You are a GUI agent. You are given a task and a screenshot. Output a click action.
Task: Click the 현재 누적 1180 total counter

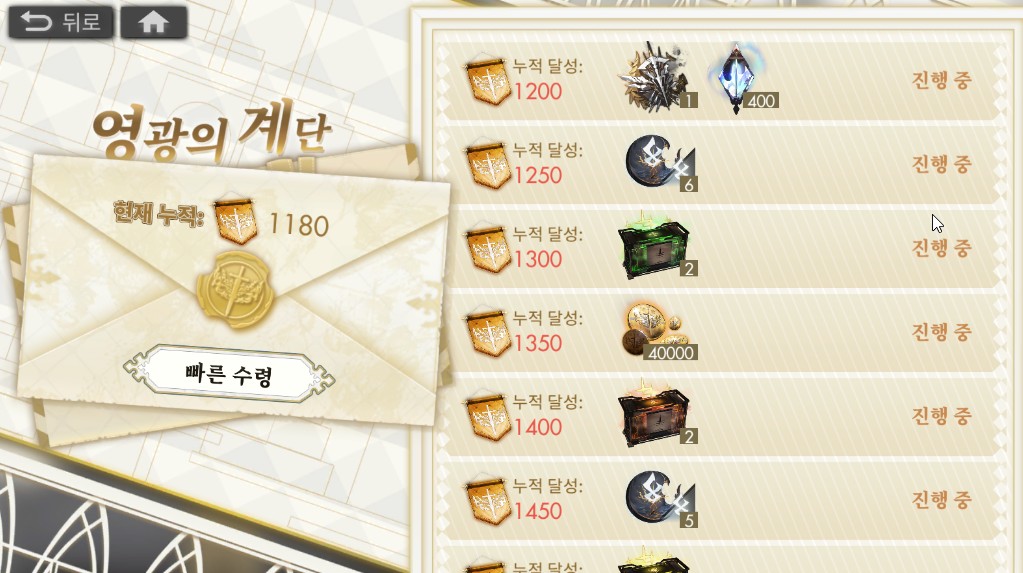[x=222, y=221]
